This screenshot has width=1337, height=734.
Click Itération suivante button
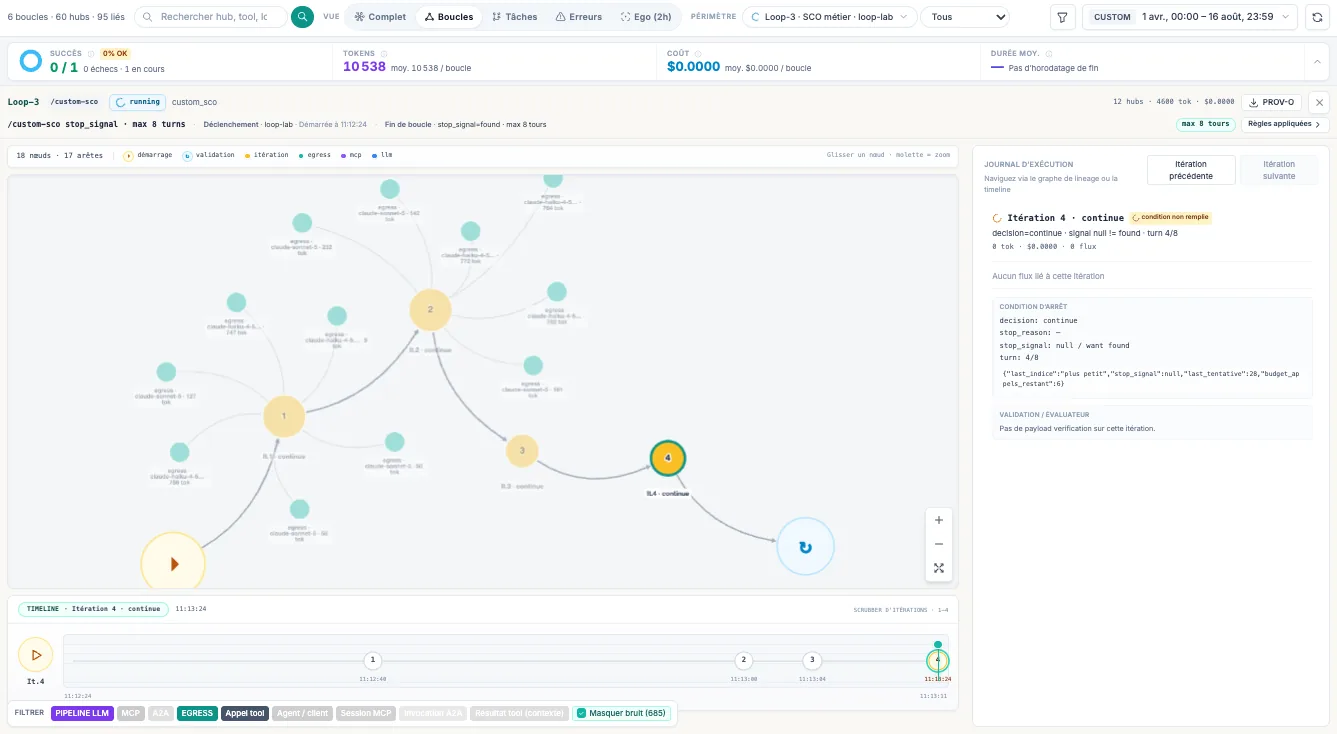coord(1279,170)
